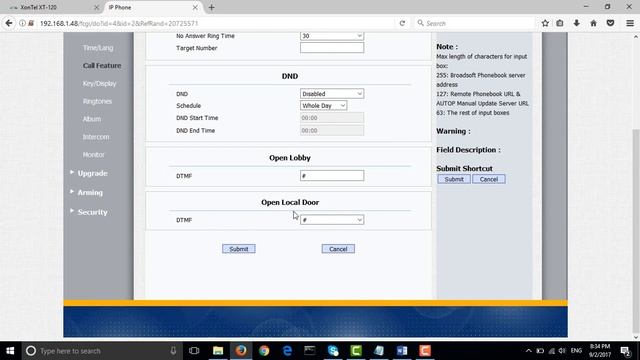Open the Firefox hamburger menu
The height and width of the screenshot is (360, 640).
[x=630, y=23]
